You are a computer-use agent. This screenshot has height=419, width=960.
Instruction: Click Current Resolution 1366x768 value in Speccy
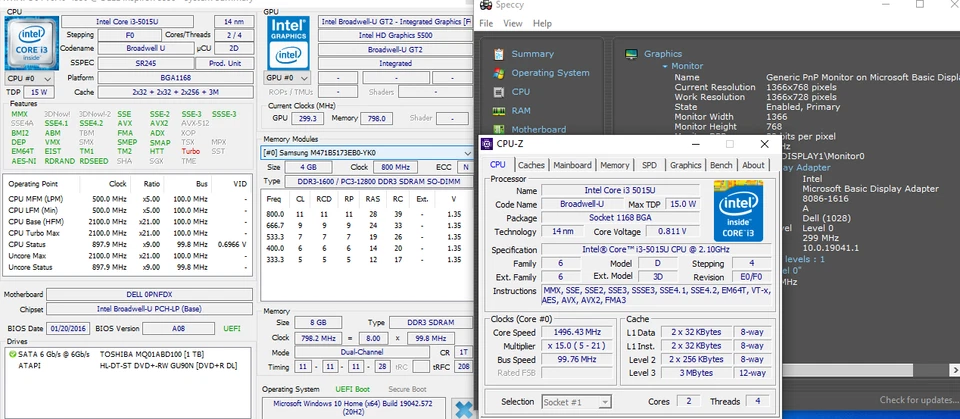(801, 88)
